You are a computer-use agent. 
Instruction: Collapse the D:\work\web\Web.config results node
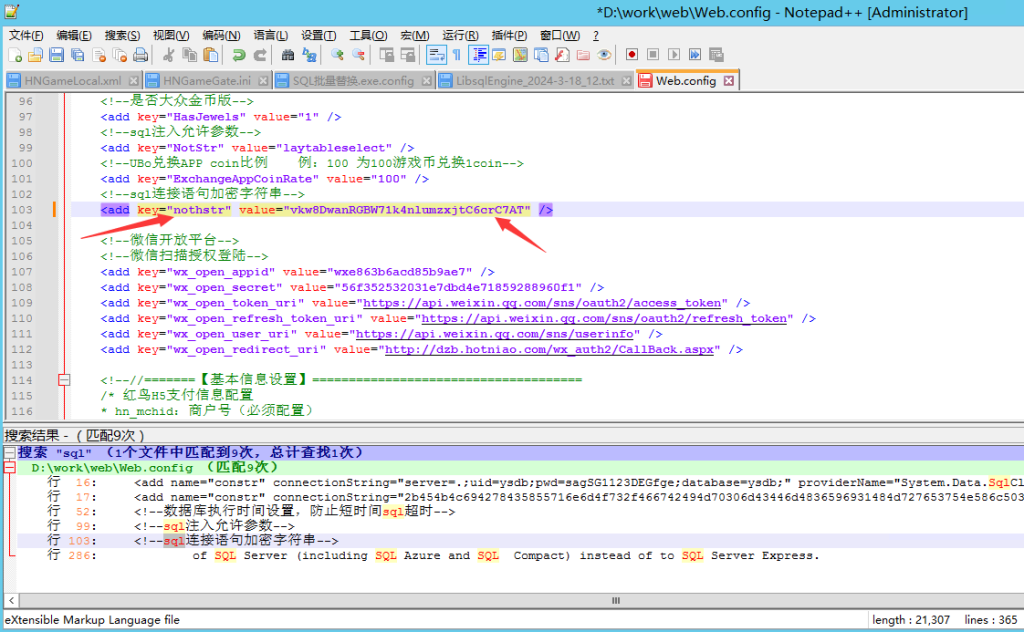9,468
